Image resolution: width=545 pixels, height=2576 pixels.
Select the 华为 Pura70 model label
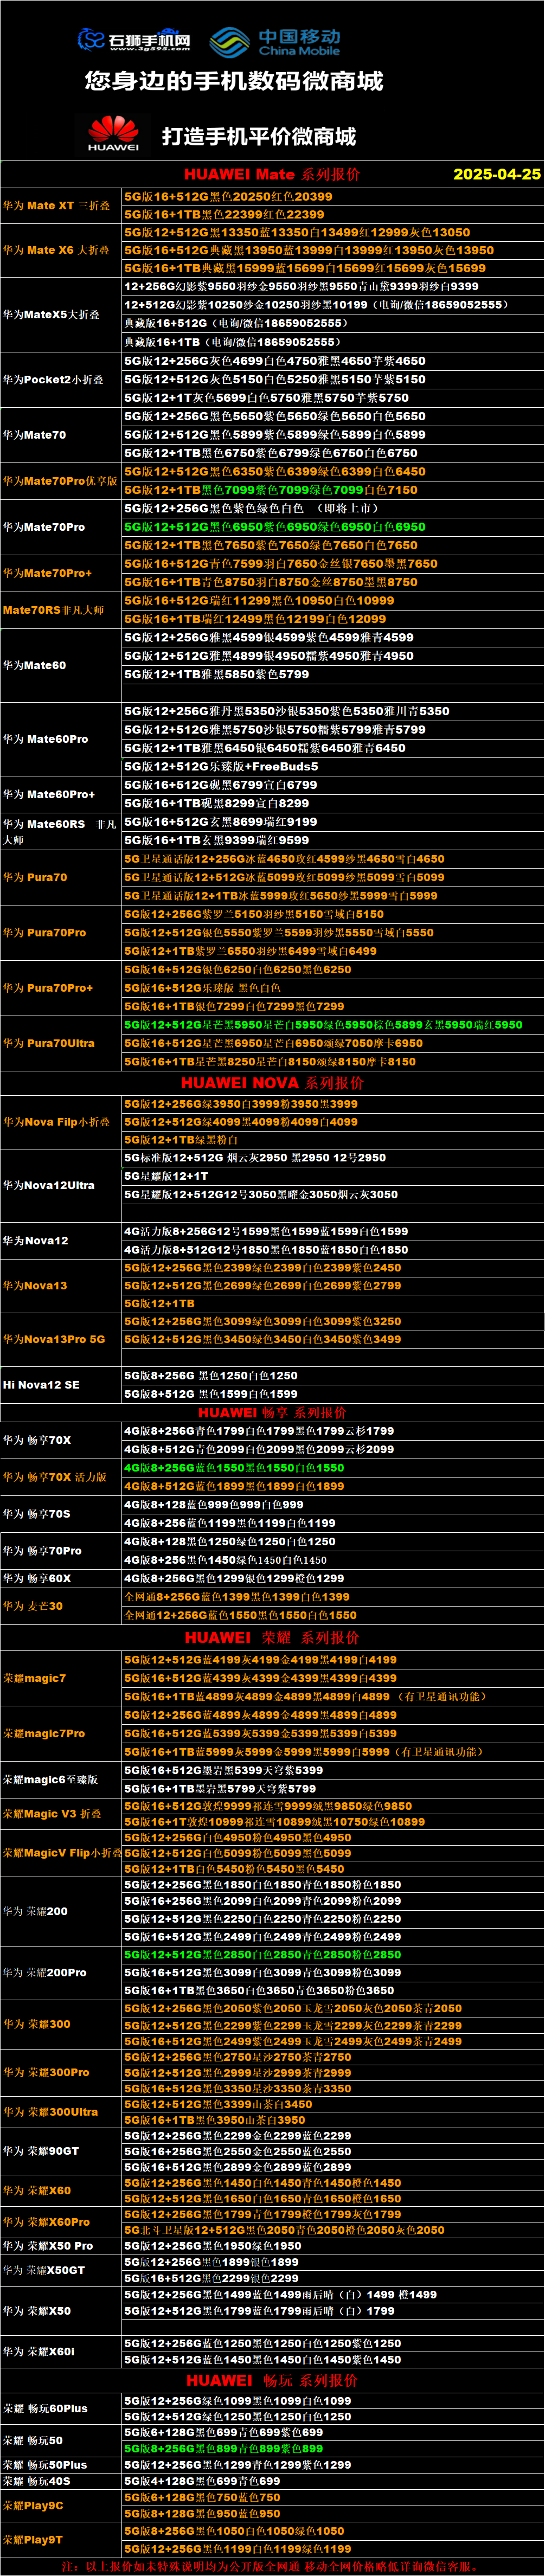[35, 877]
